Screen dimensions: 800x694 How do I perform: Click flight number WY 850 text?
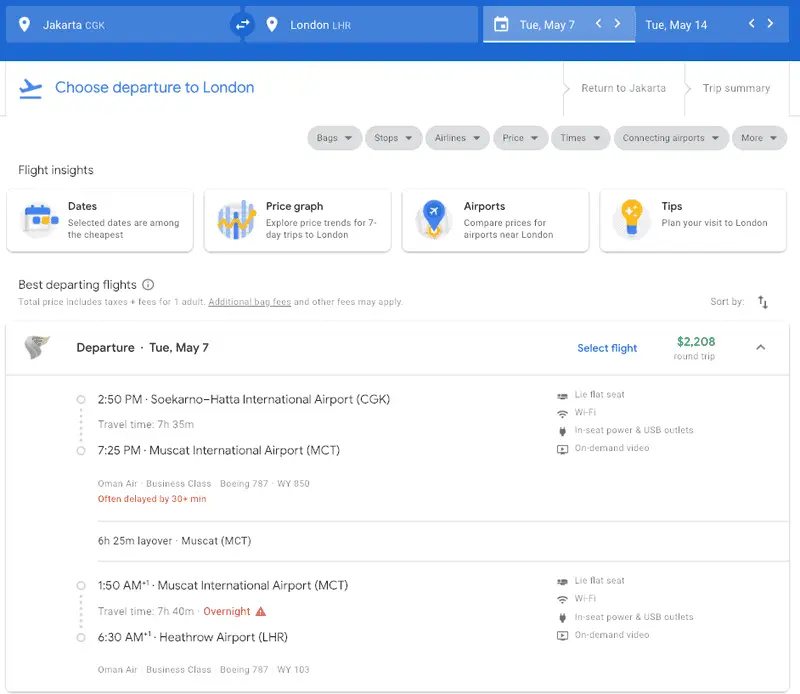pos(293,483)
